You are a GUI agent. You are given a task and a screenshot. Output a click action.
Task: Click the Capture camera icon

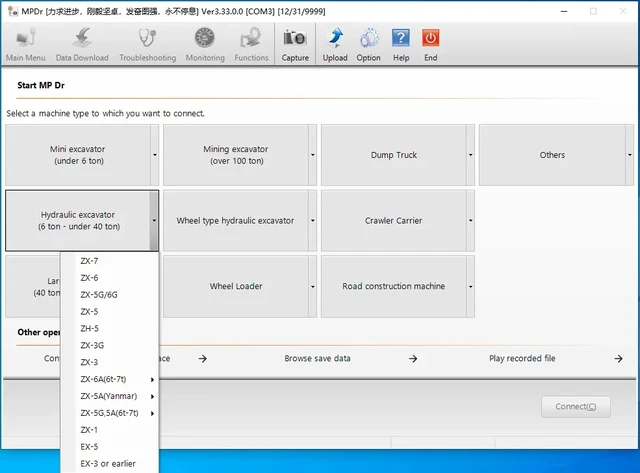click(x=295, y=38)
